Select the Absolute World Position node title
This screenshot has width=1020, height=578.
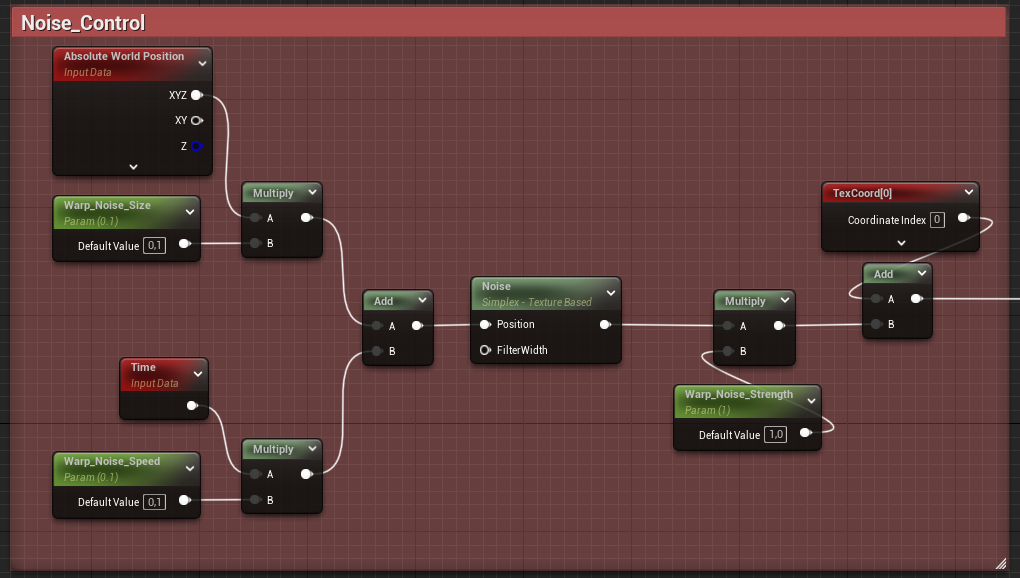pos(124,57)
